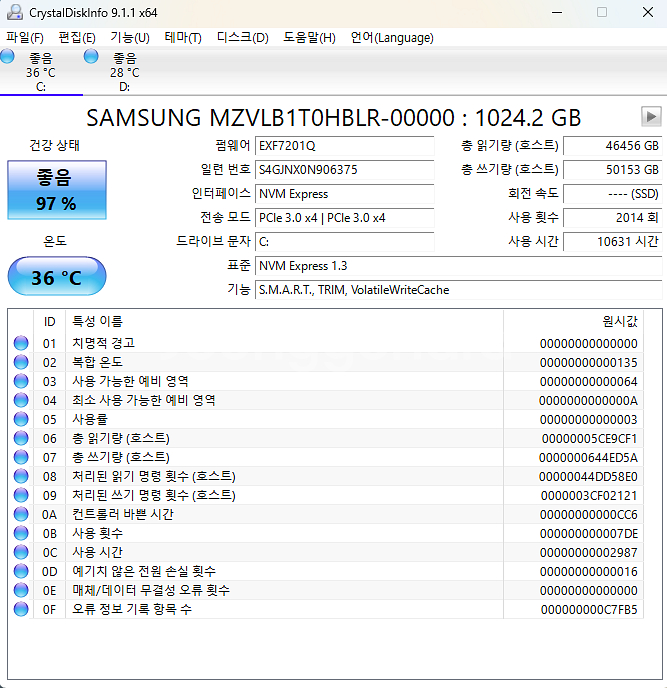Click status icon of 치명적 경고 row

tap(21, 343)
